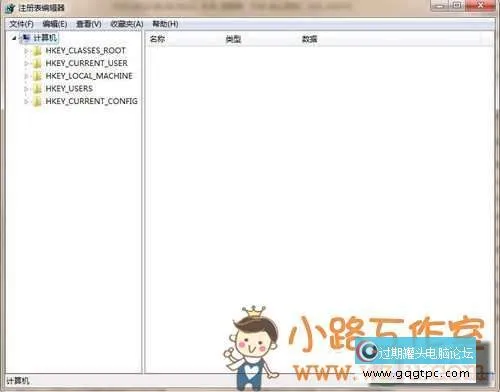Viewport: 500px width, 392px height.
Task: Select HKEY_CURRENT_USER key label
Action: tap(86, 63)
